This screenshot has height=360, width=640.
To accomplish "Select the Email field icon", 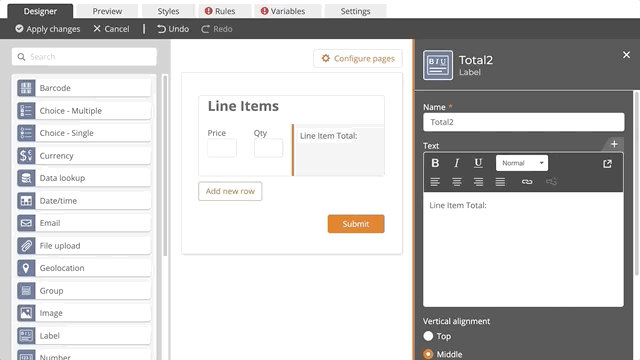I will [x=26, y=223].
